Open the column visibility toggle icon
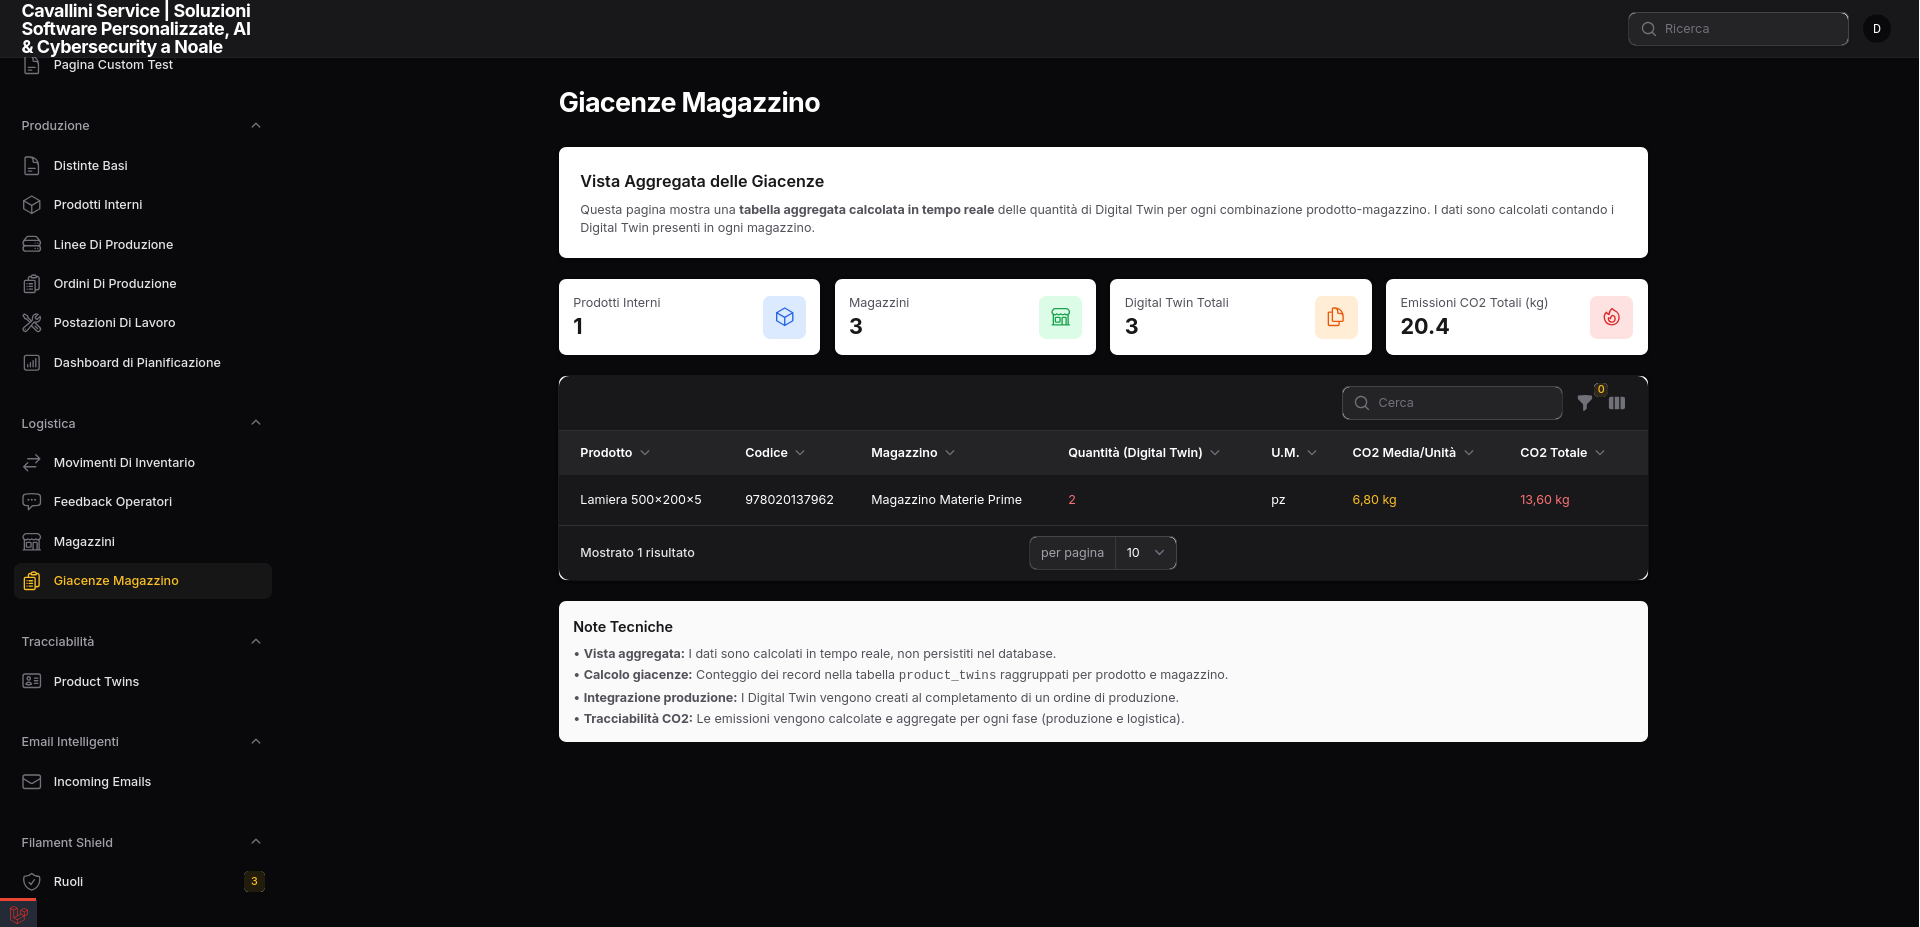Image resolution: width=1920 pixels, height=927 pixels. (1617, 403)
